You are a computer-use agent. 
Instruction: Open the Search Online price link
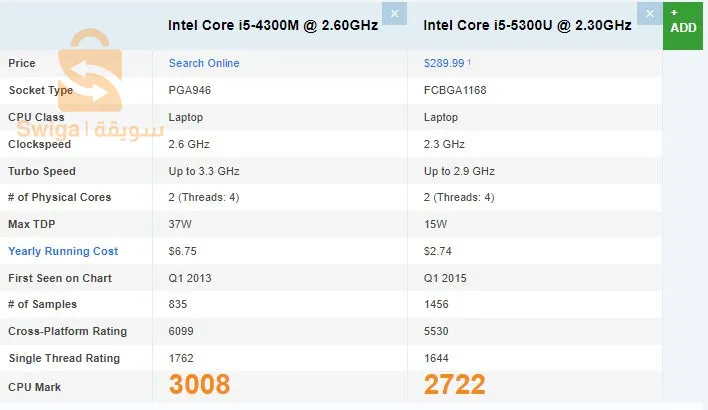(204, 63)
